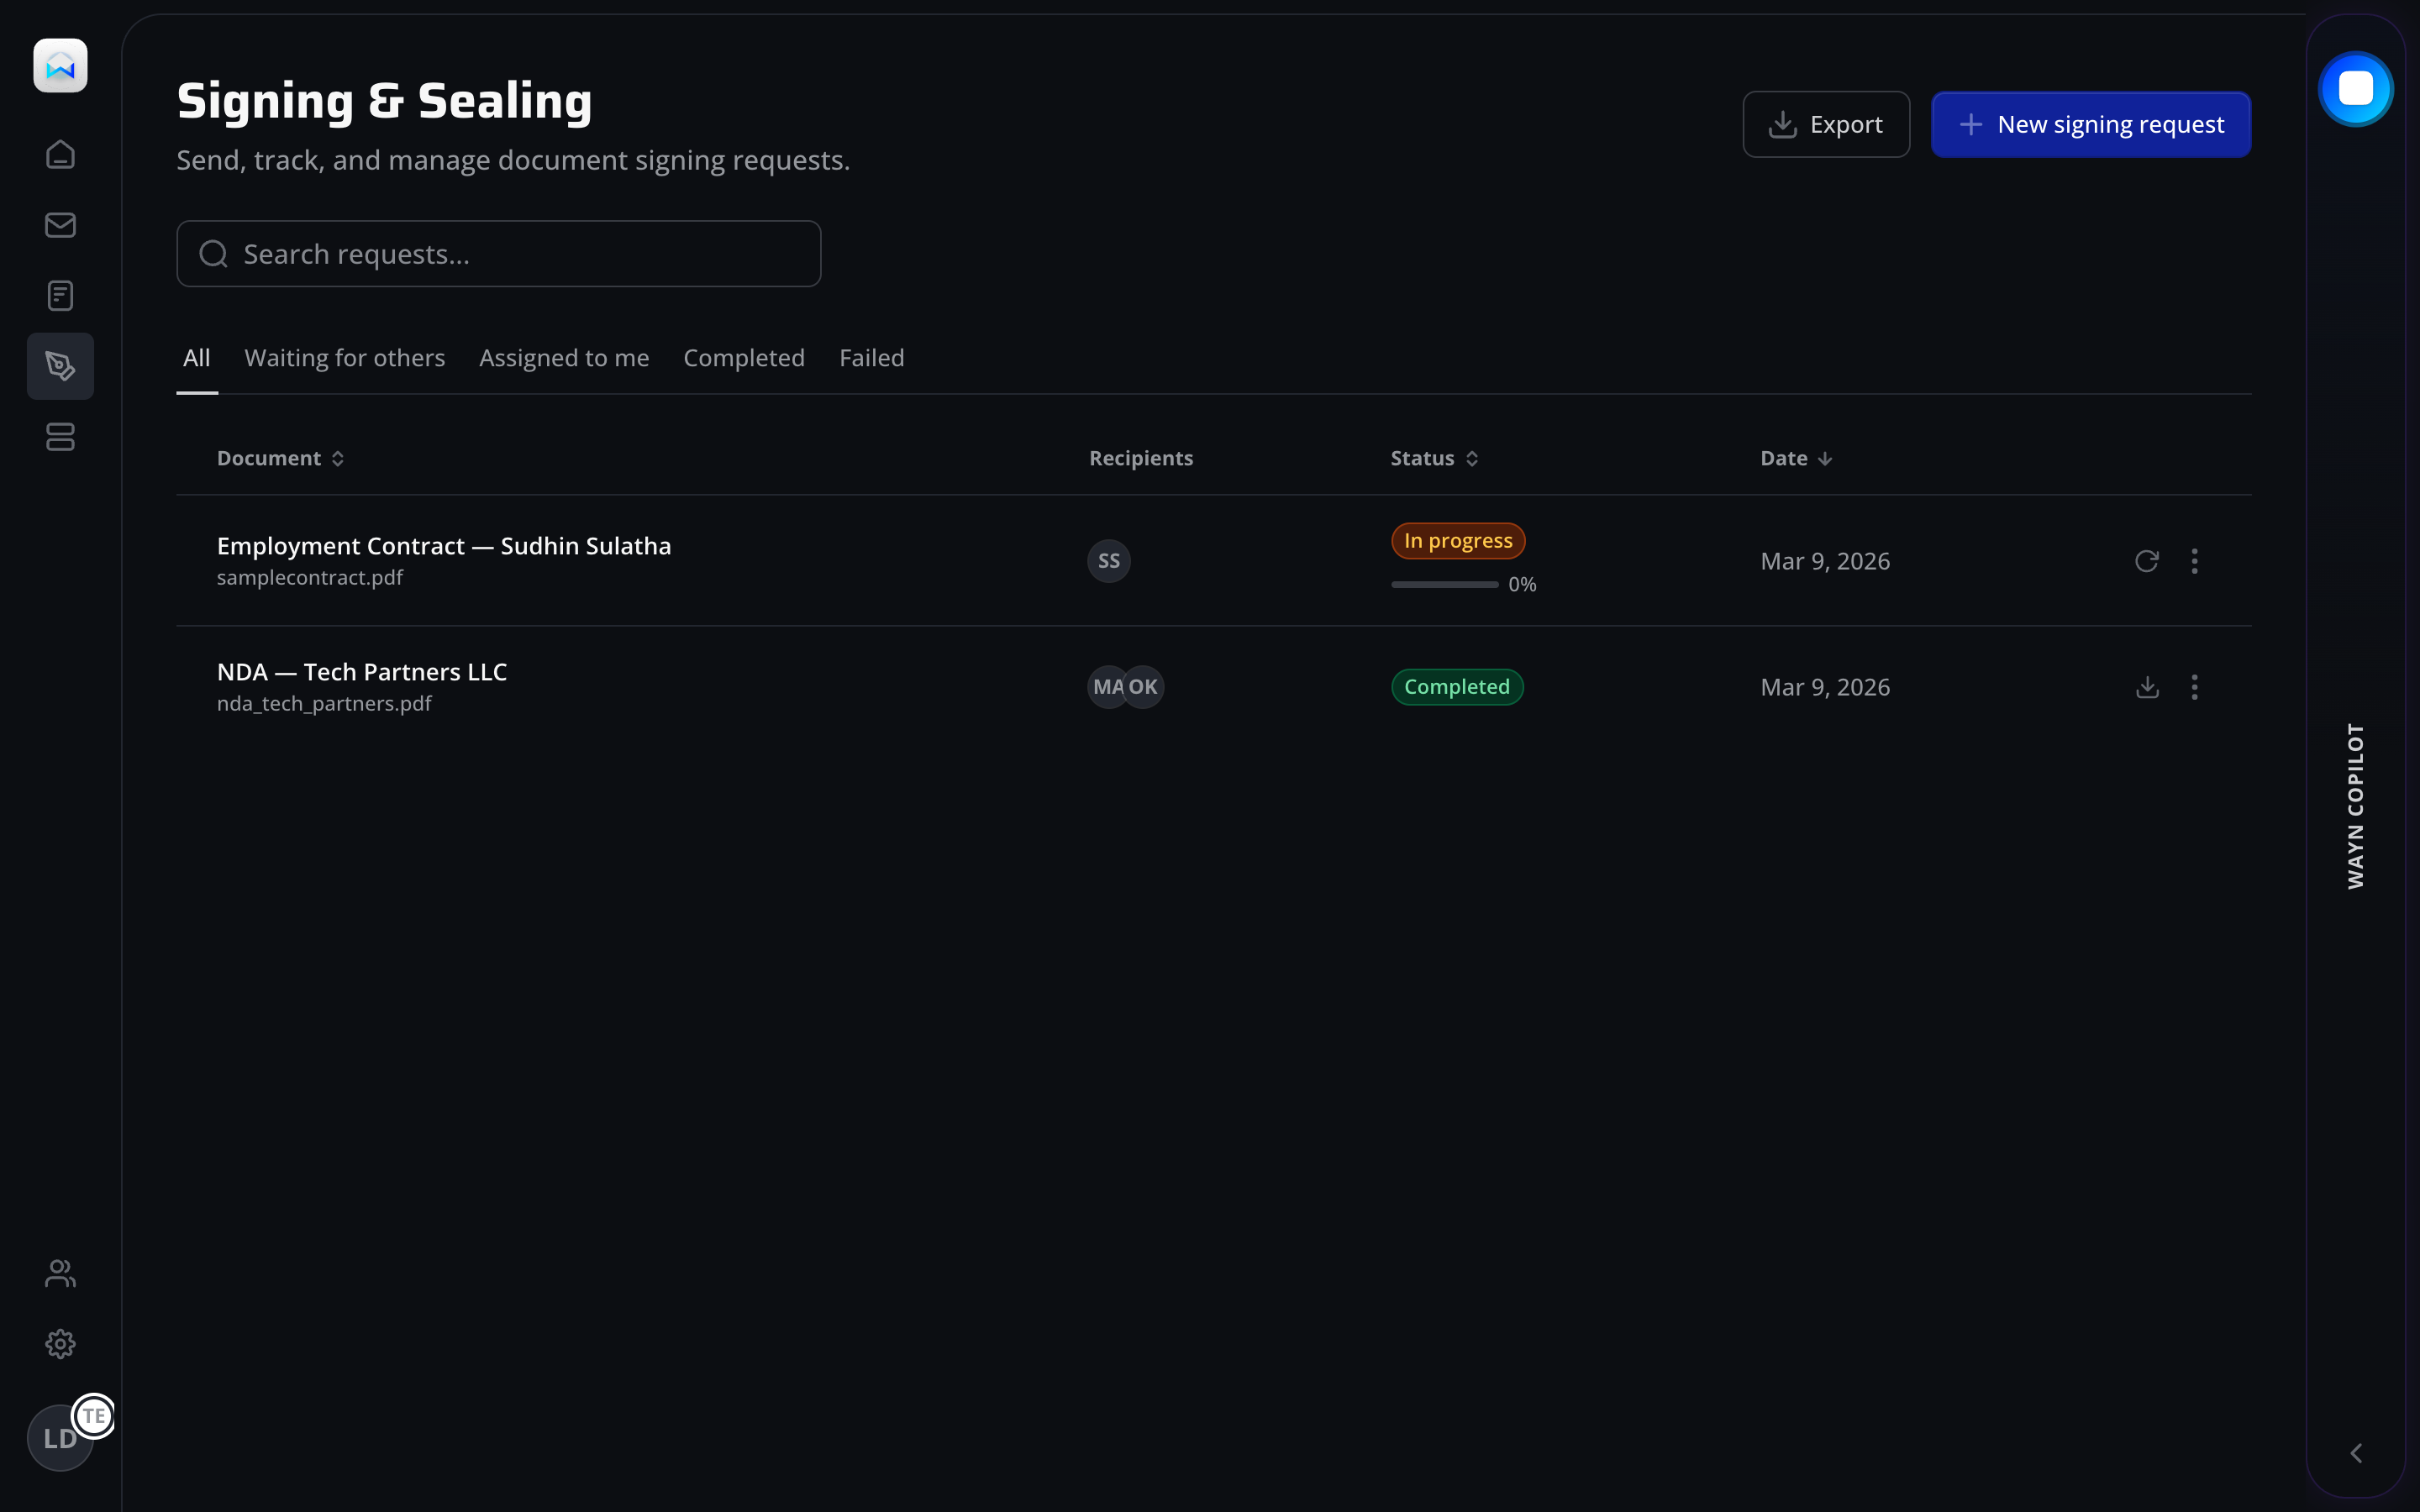Expand the Wayn Copilot panel chevron
The width and height of the screenshot is (2420, 1512).
click(x=2355, y=1453)
